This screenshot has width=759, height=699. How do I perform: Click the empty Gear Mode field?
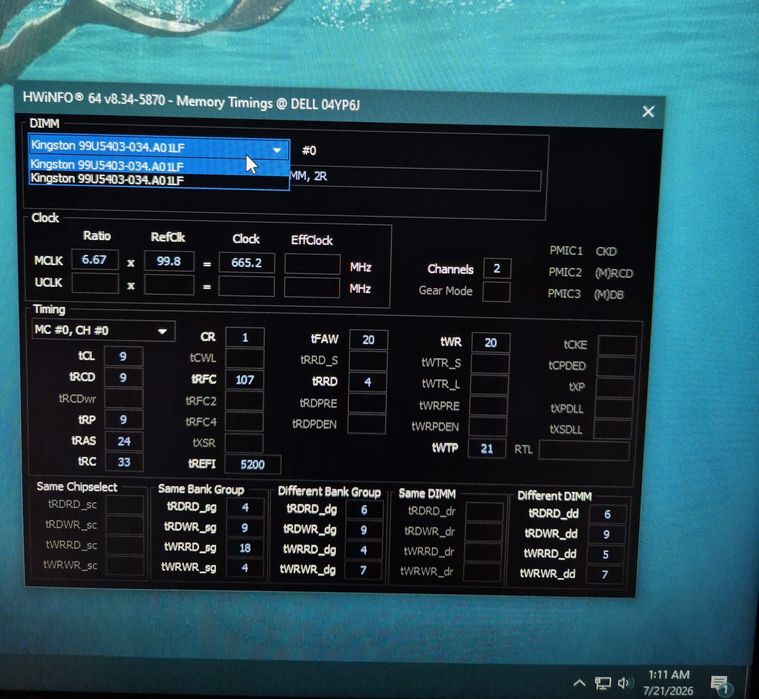click(x=496, y=291)
